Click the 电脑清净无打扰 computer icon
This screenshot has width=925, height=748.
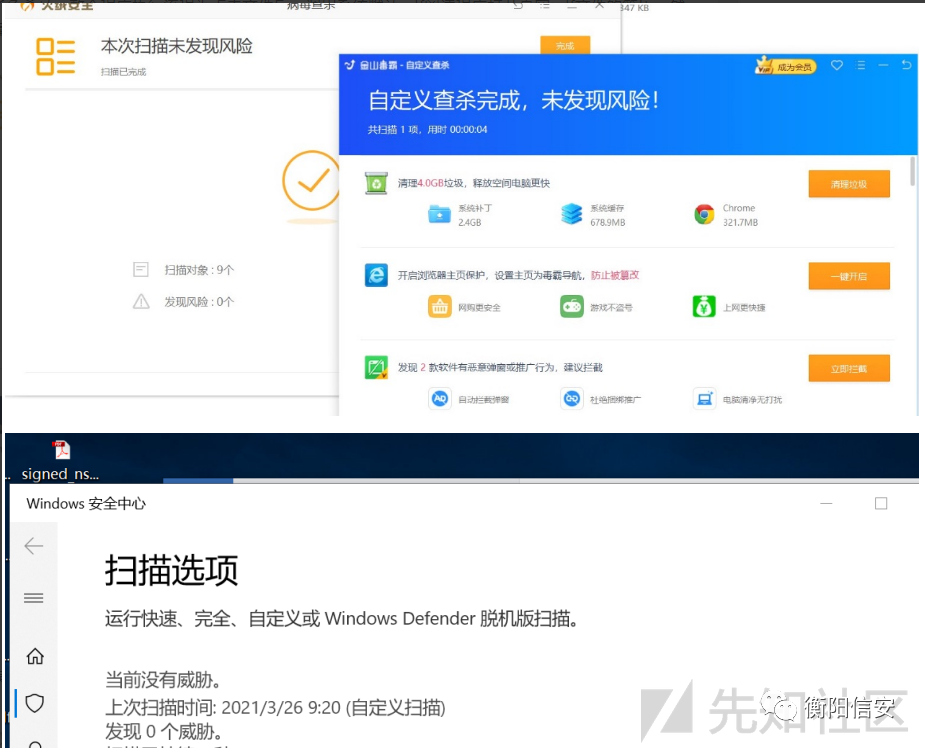(x=704, y=399)
